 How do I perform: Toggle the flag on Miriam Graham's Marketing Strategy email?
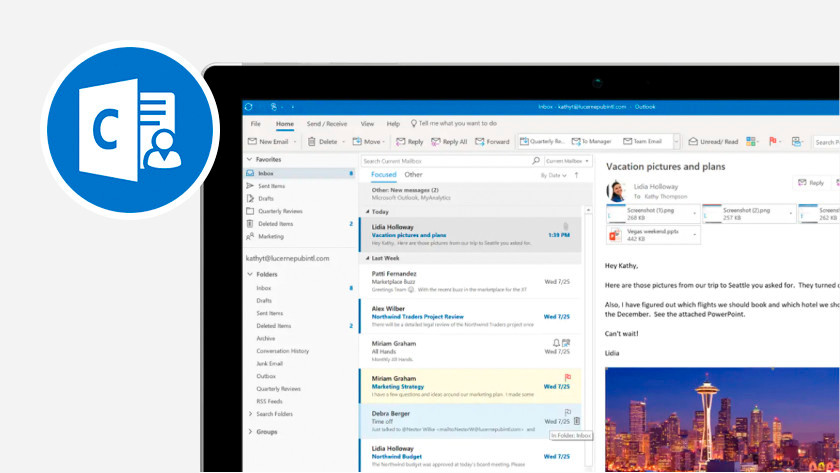tap(568, 378)
